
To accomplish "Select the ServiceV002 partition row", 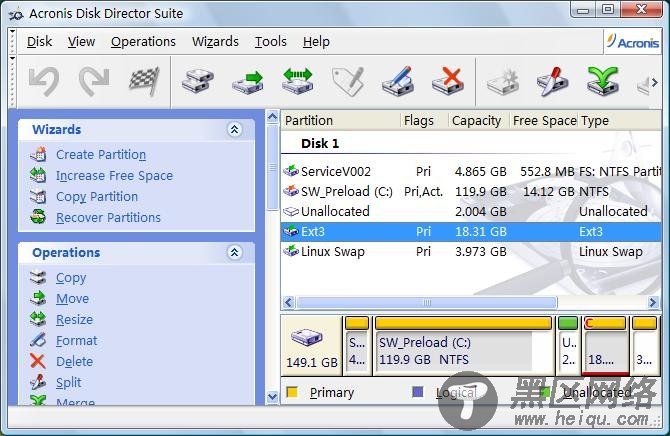I will [x=471, y=171].
